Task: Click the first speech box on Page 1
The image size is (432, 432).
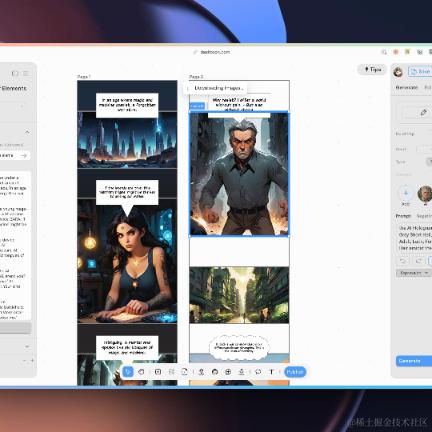Action: point(127,105)
